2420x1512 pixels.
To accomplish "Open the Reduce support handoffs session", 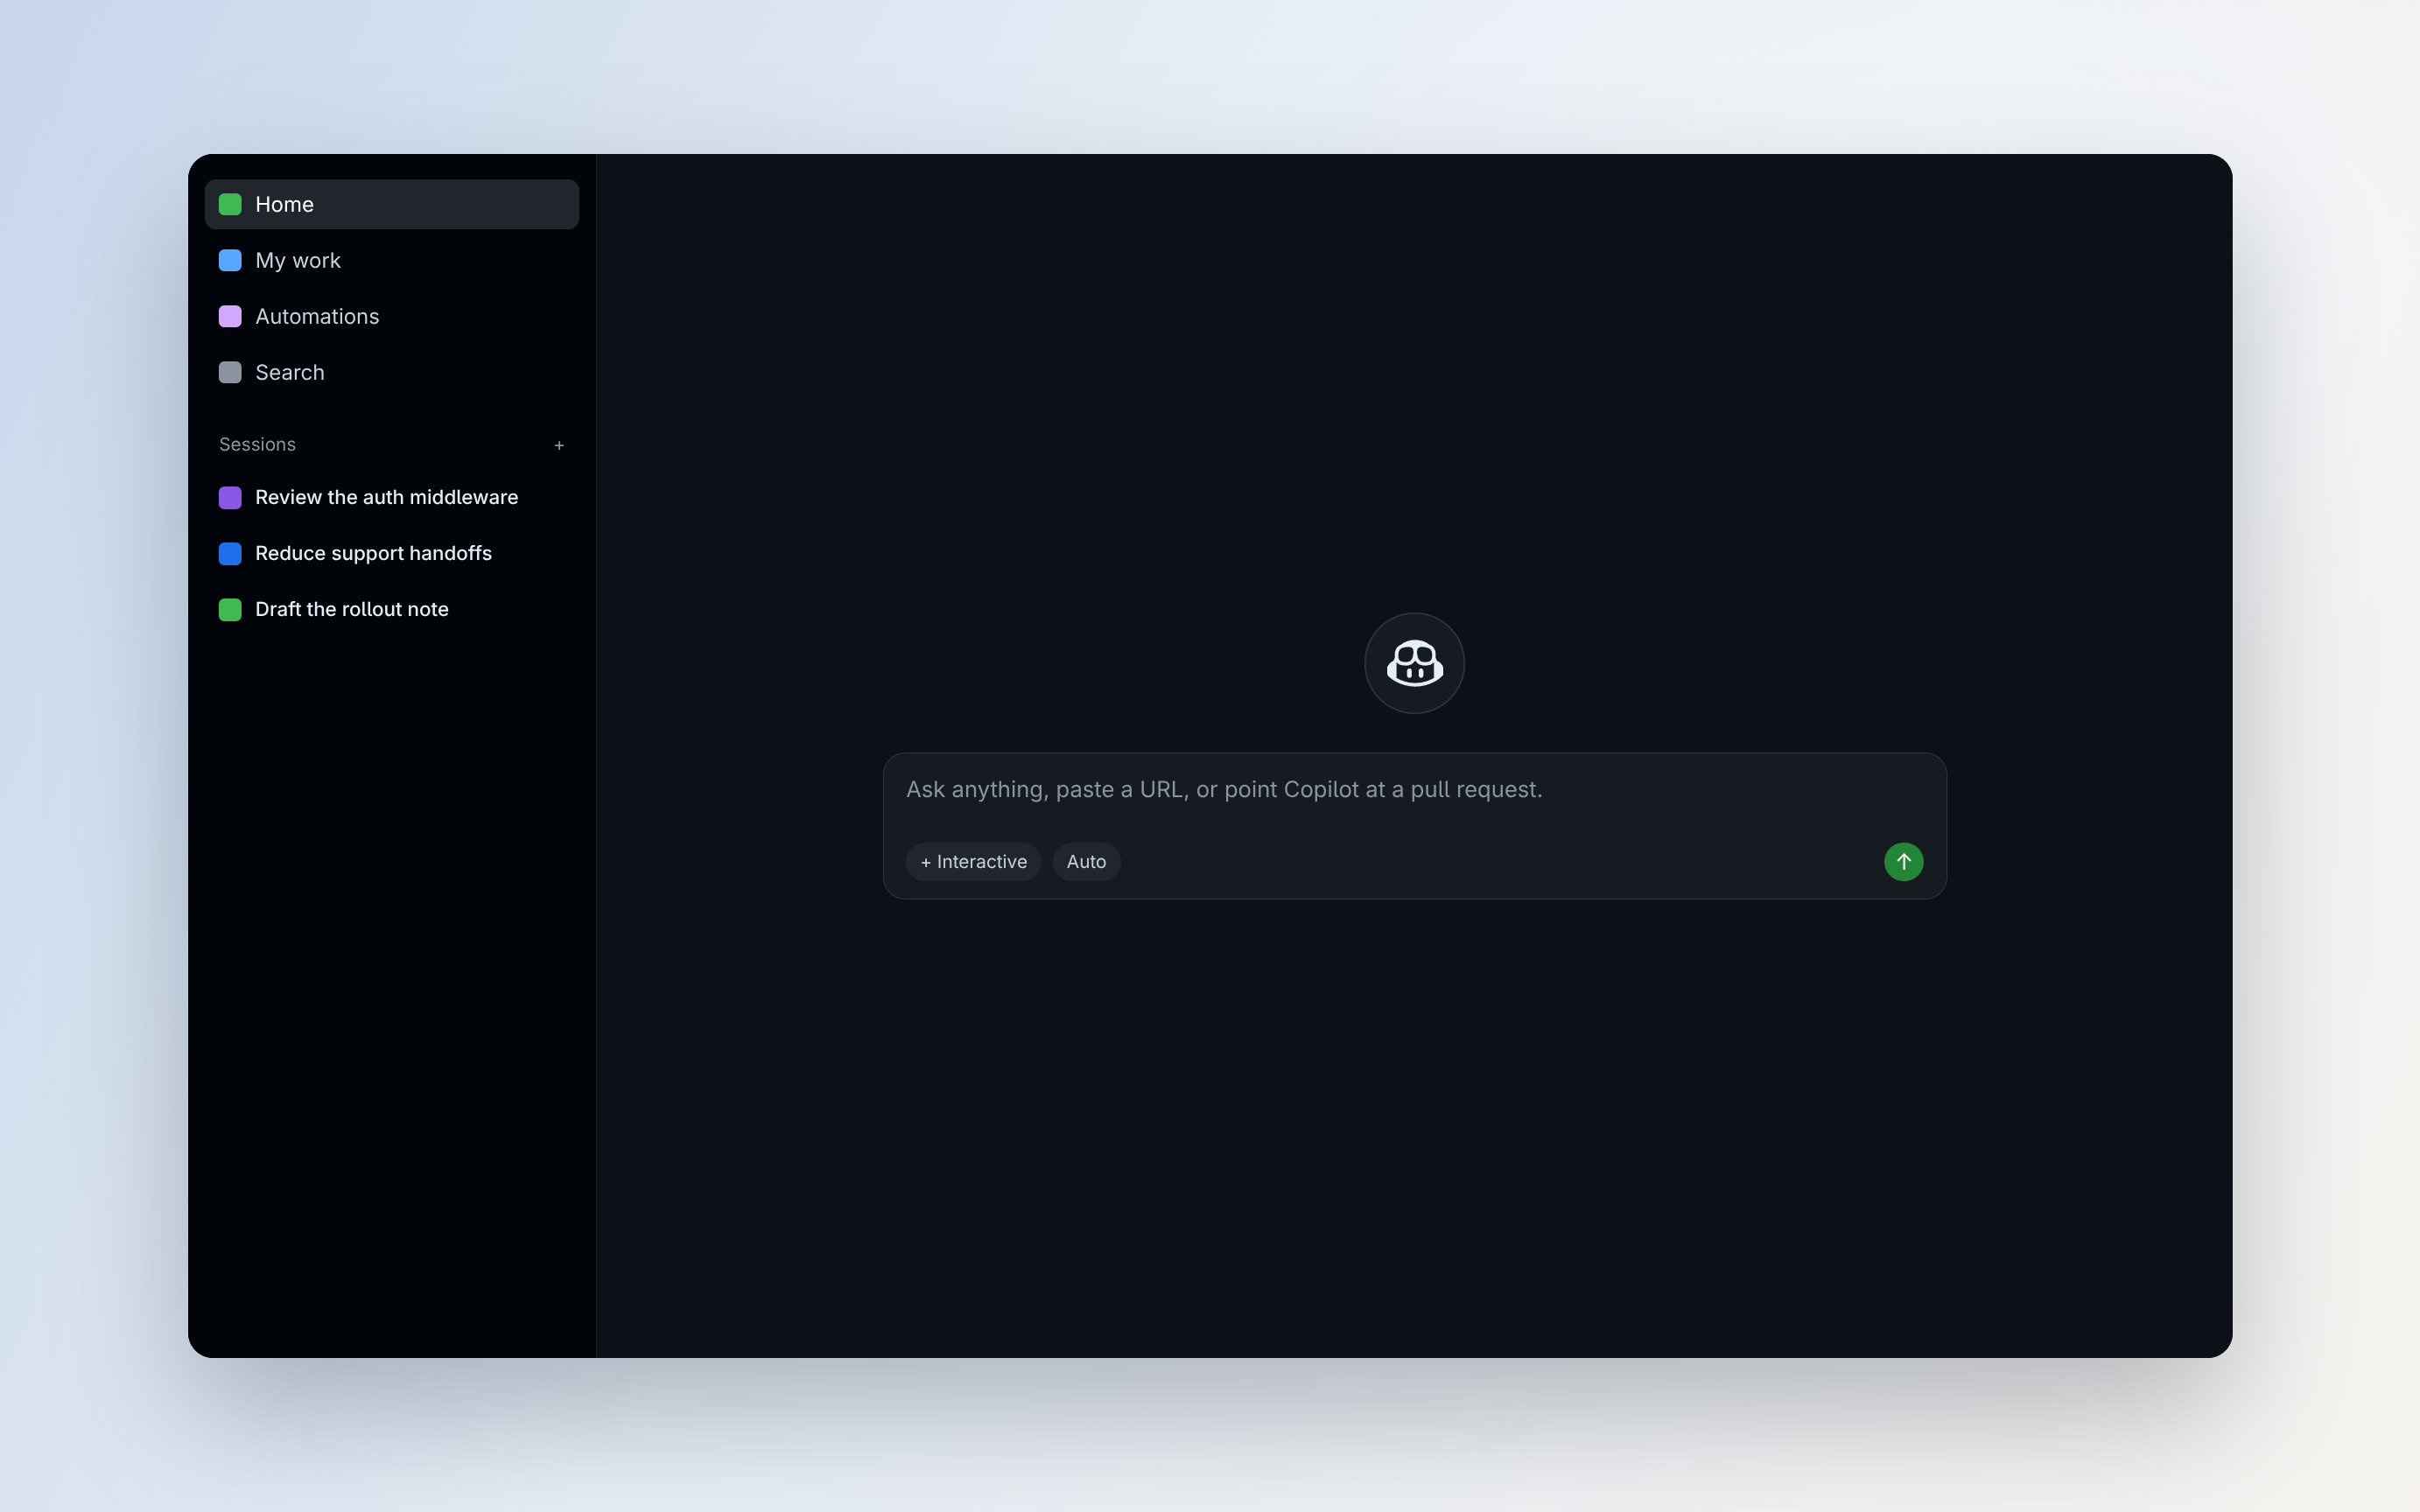I will click(391, 553).
